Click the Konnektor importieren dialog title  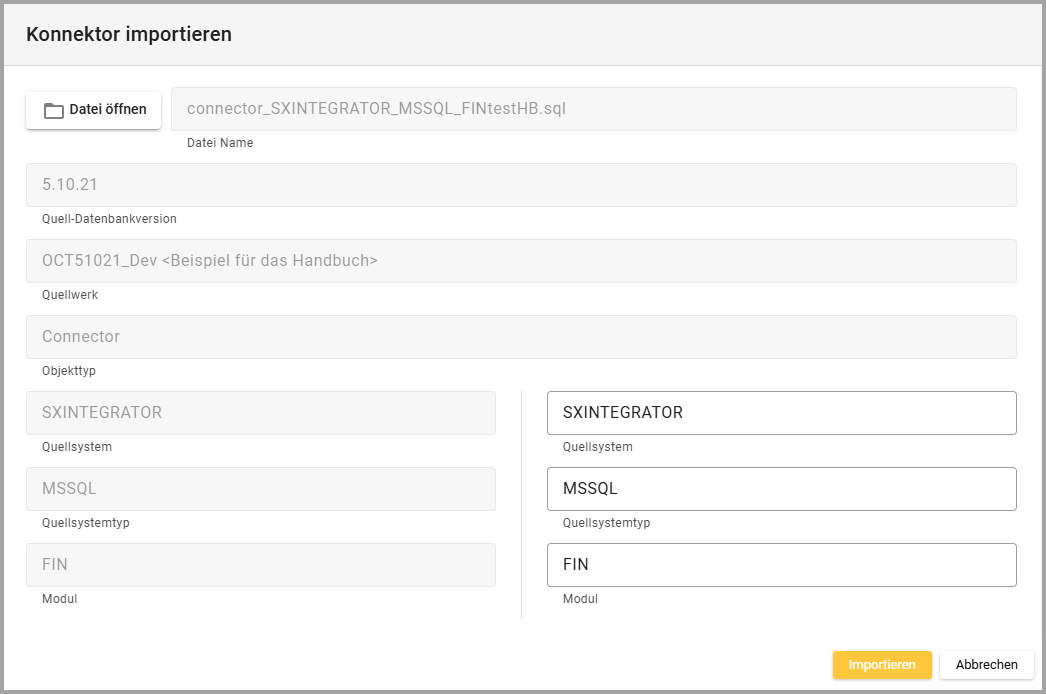(129, 35)
